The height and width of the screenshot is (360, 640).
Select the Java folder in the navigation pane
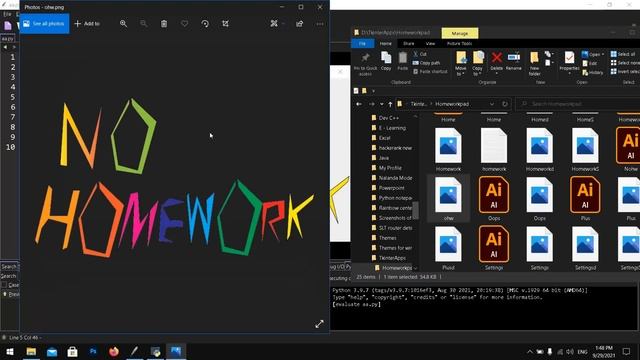click(384, 158)
